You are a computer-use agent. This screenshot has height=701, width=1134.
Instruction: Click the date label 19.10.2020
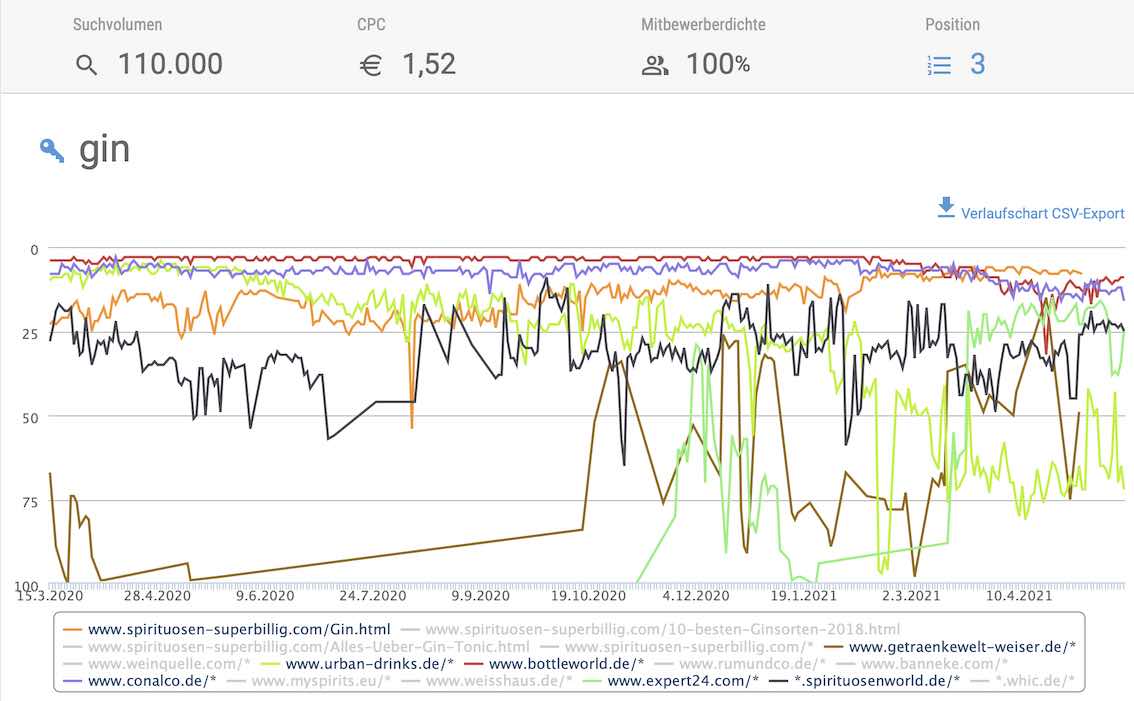point(589,596)
